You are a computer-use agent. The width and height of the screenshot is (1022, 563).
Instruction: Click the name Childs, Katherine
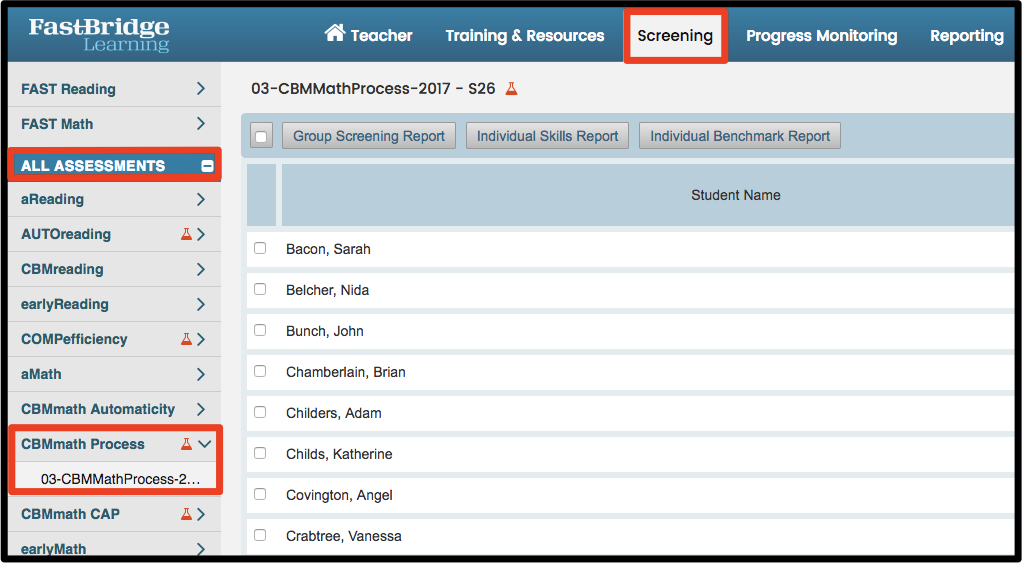point(339,454)
